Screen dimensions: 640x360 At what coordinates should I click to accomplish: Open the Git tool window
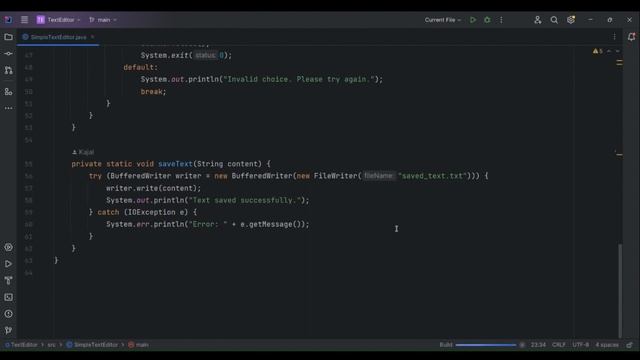click(x=8, y=330)
